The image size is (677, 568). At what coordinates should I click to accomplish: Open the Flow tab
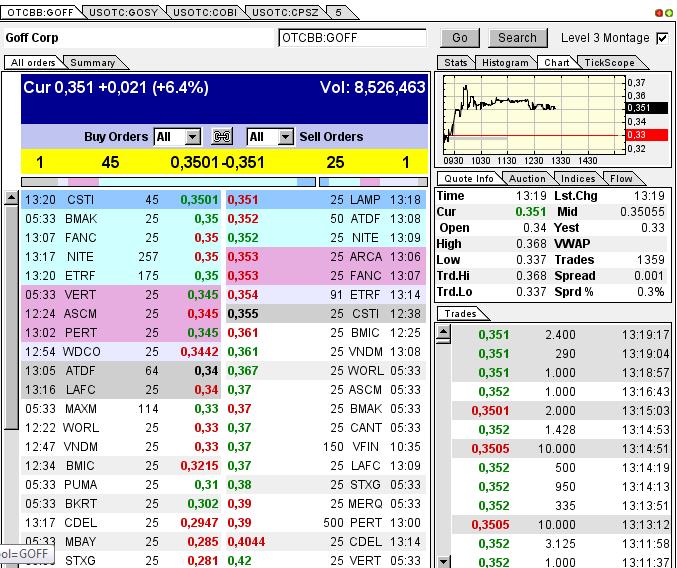click(621, 178)
